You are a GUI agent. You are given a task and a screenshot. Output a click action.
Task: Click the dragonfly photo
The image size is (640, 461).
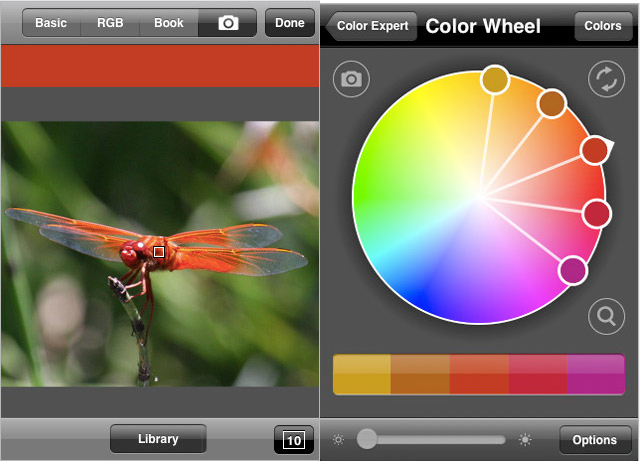(160, 254)
